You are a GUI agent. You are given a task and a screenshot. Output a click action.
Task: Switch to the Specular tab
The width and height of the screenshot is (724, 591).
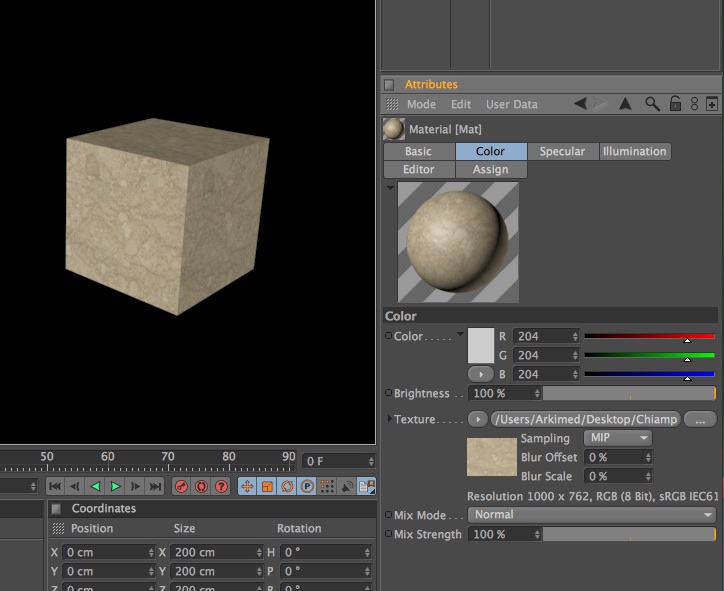click(x=562, y=151)
